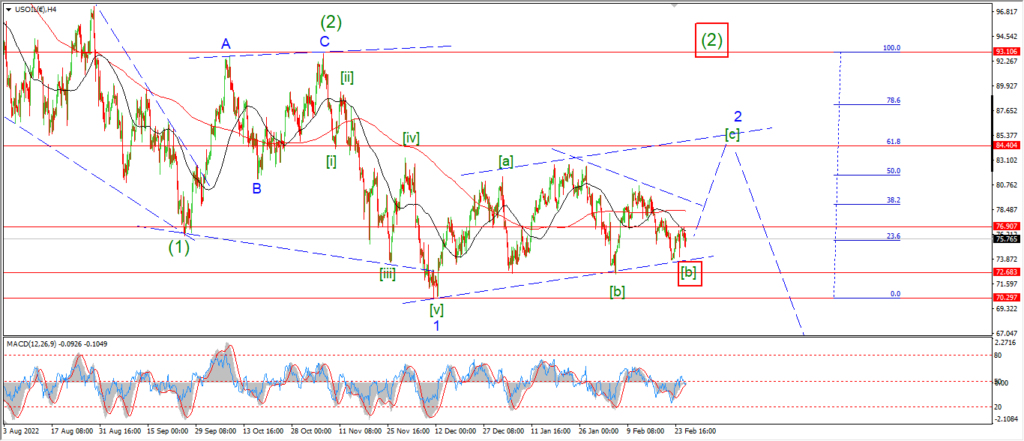Click the current price 75.765 tag
The image size is (1024, 441).
coord(1006,239)
